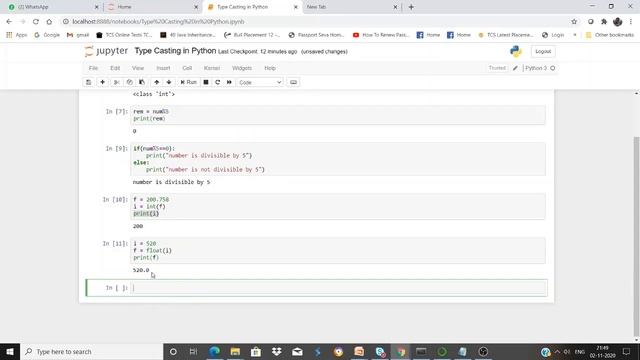Open Dropbox from taskbar
The width and height of the screenshot is (640, 360).
(x=277, y=351)
